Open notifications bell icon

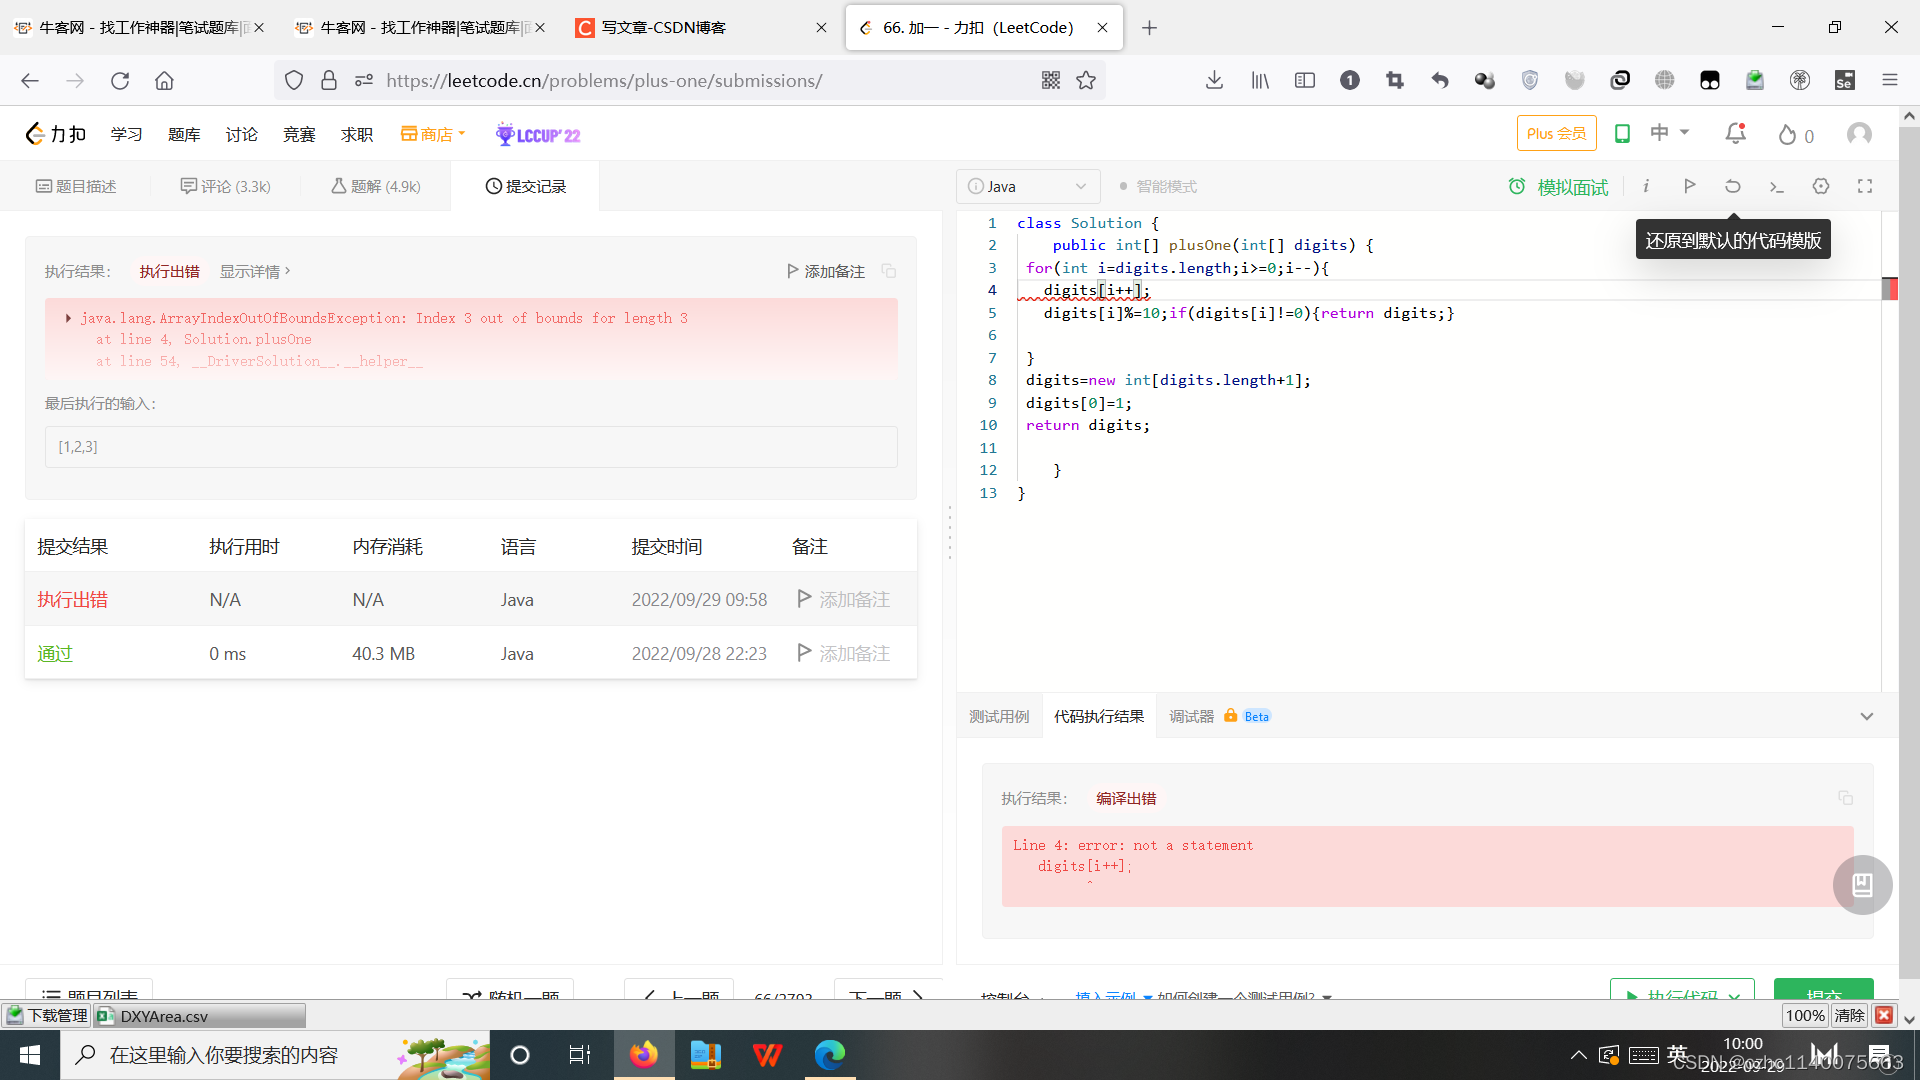(1735, 134)
